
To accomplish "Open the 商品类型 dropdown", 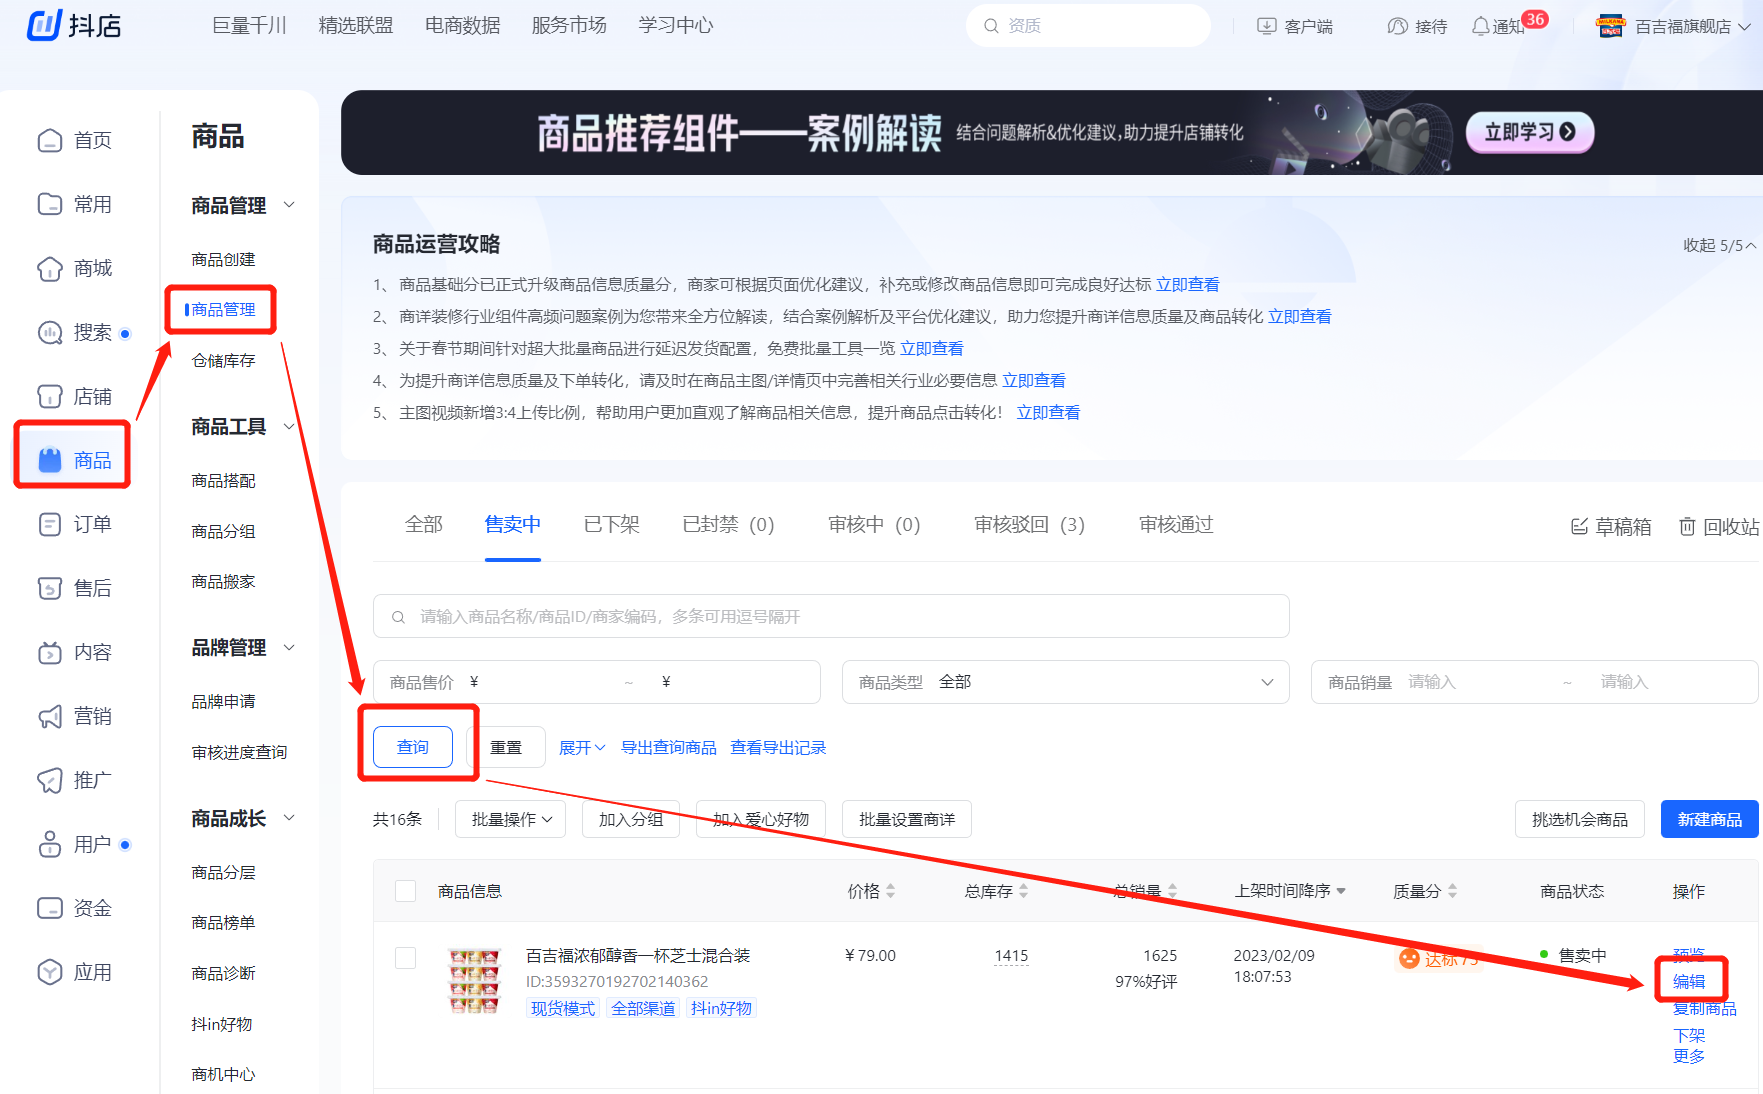I will click(x=1066, y=682).
